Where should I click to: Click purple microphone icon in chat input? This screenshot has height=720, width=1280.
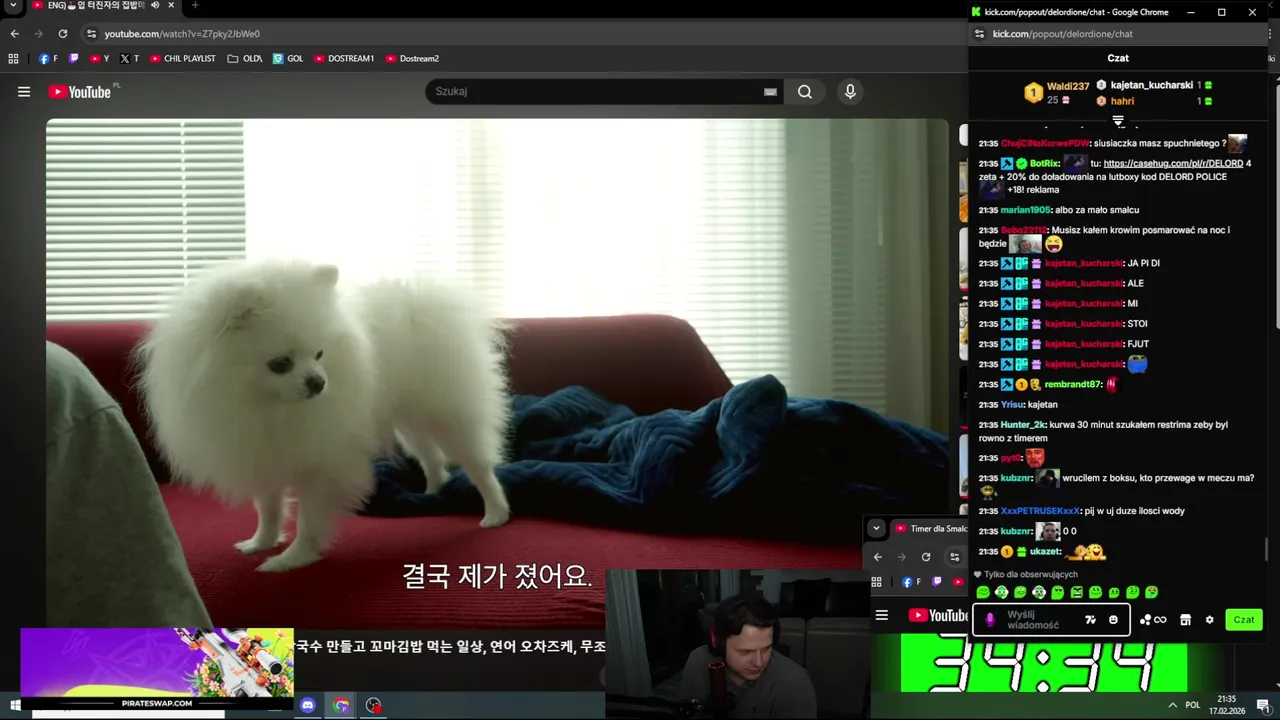(990, 620)
